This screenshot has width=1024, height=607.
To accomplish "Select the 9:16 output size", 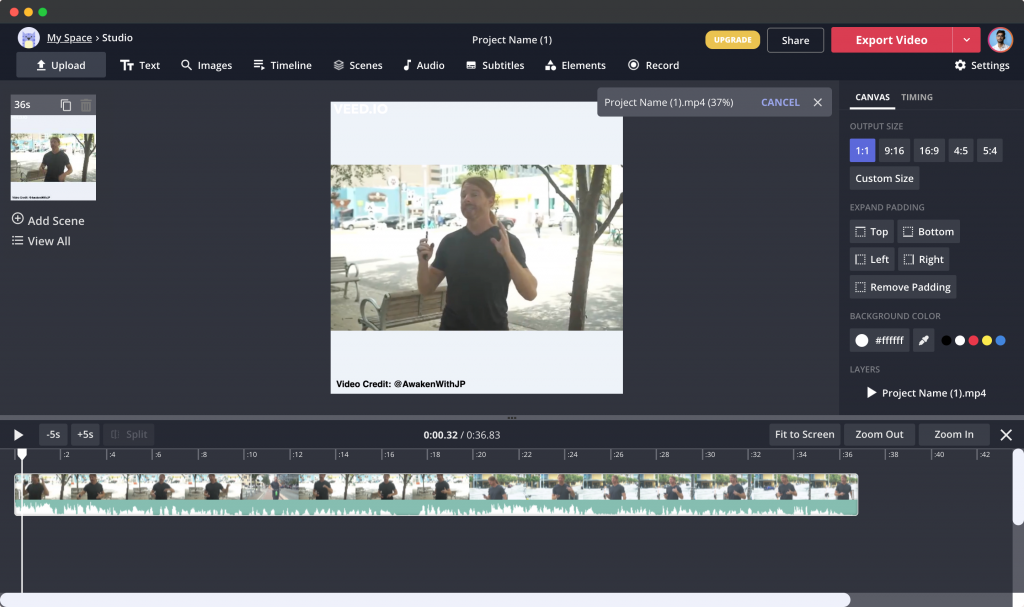I will click(894, 151).
